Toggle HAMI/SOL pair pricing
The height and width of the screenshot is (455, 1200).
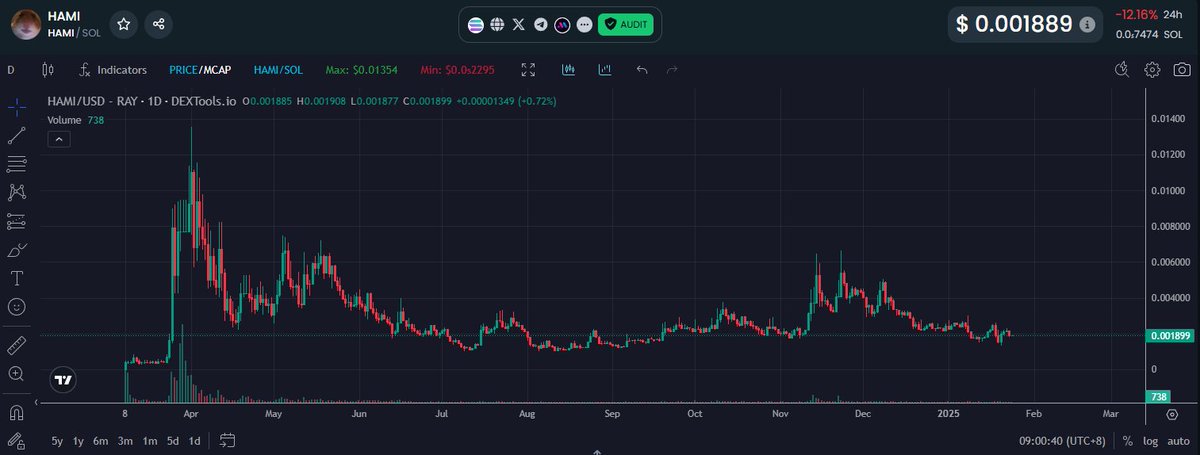pos(278,70)
